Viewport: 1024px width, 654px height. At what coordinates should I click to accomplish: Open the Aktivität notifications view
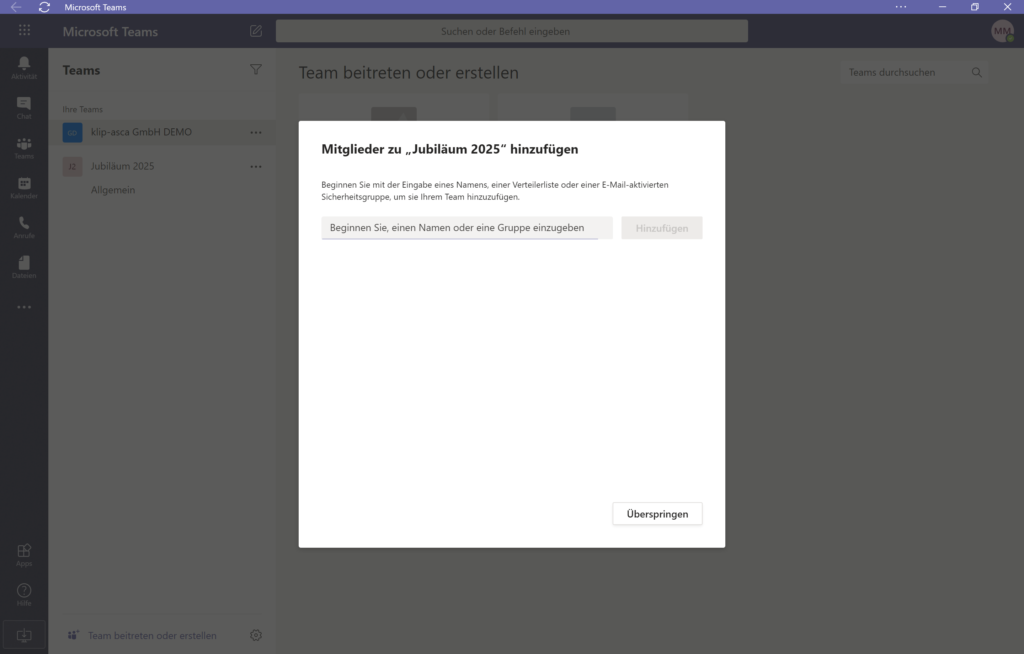24,67
